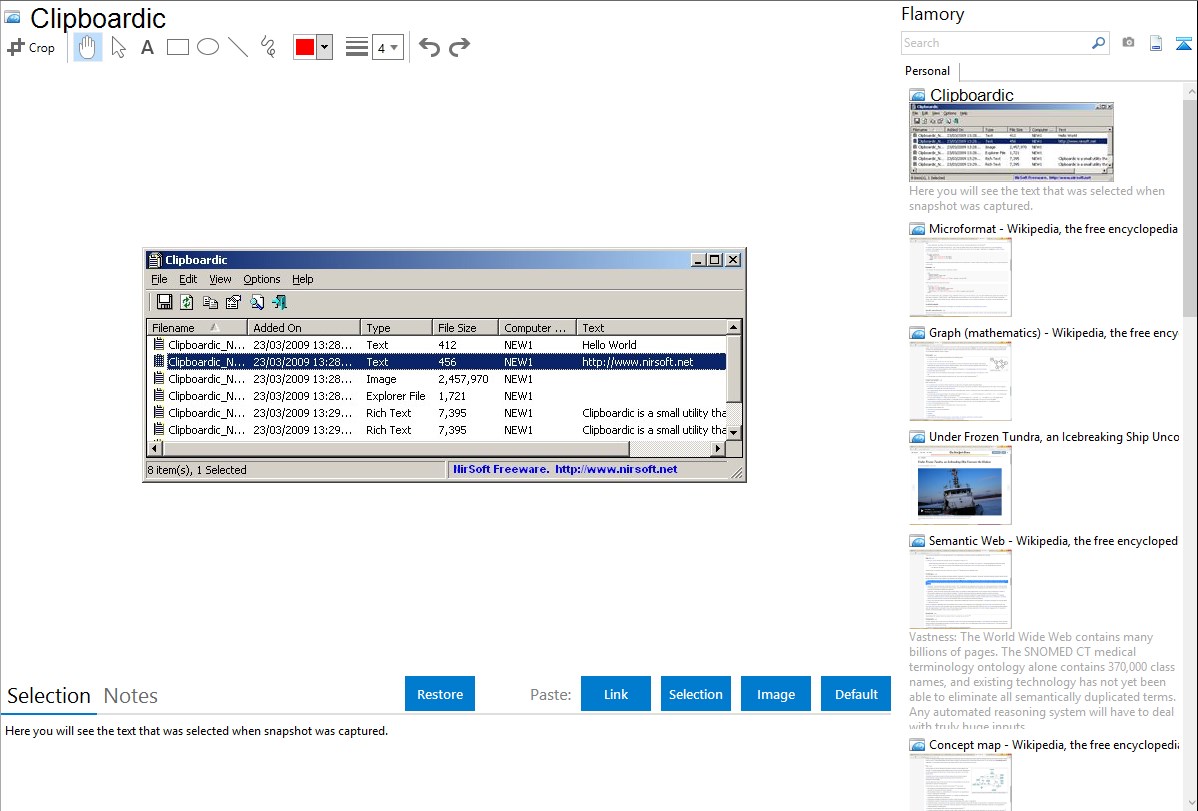The width and height of the screenshot is (1198, 811).
Task: Click the Paste Image button
Action: (775, 694)
